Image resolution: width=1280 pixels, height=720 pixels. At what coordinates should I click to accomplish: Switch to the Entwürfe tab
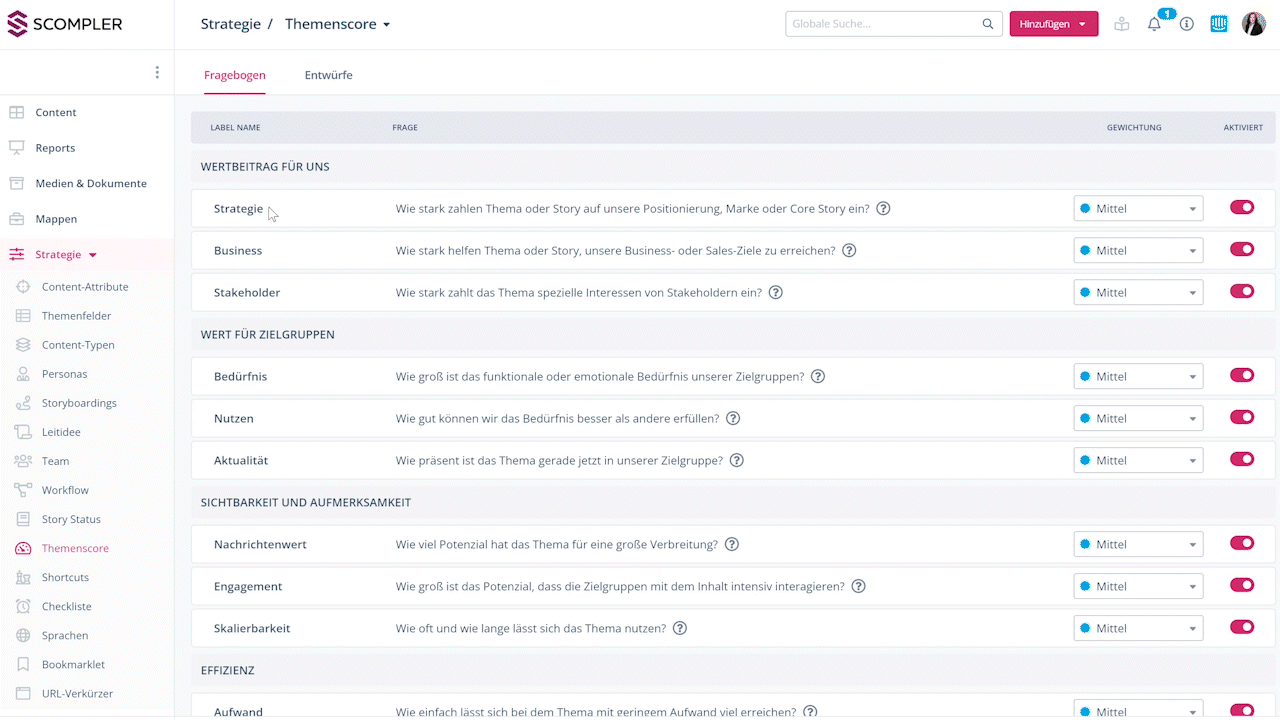328,75
